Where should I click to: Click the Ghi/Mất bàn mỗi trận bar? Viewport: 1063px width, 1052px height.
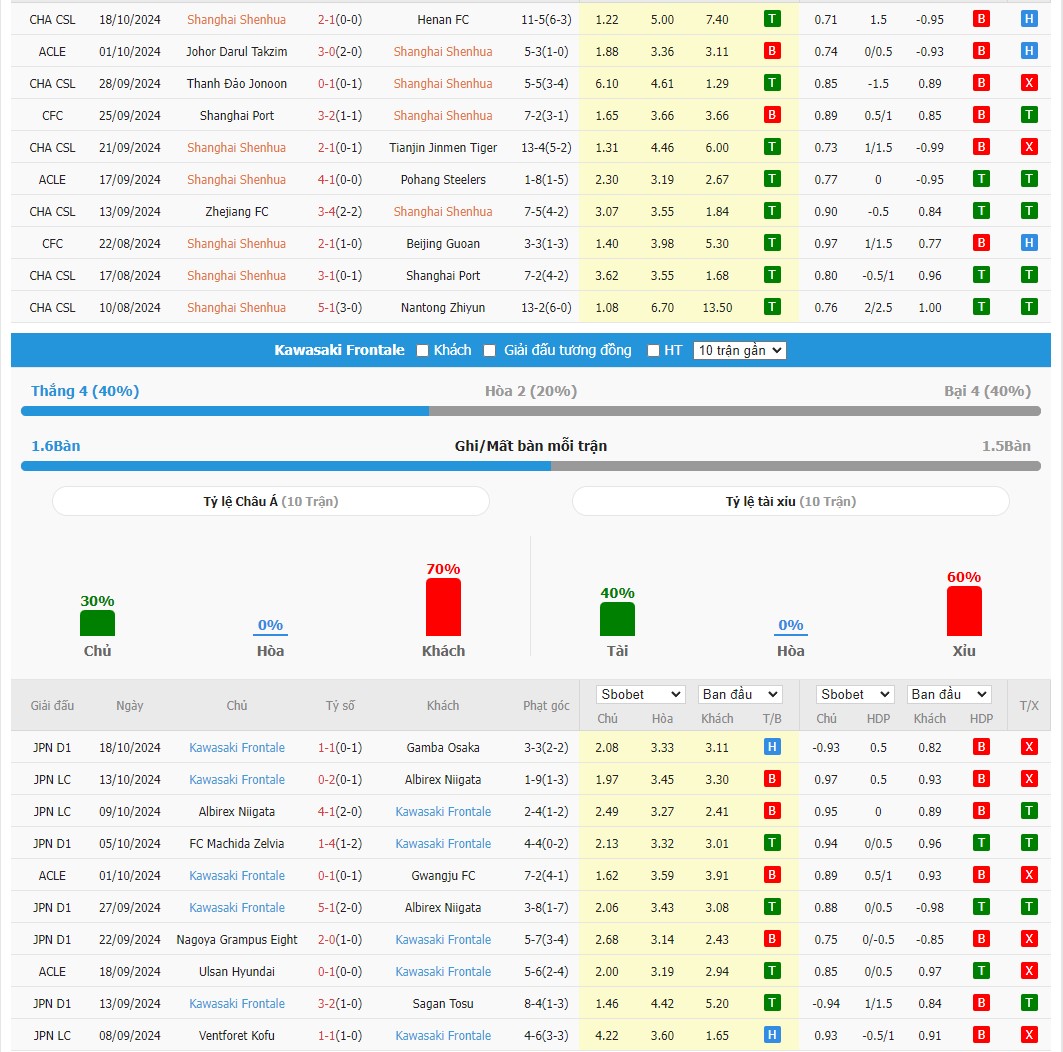(531, 466)
